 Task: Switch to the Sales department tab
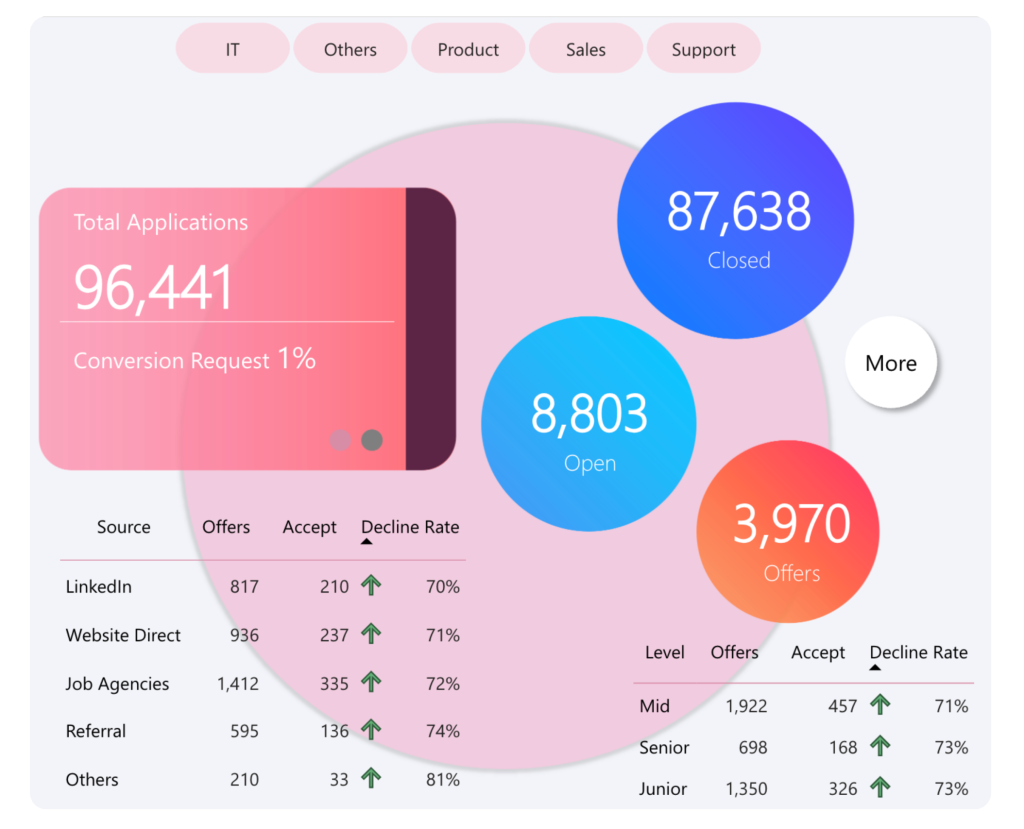click(585, 49)
